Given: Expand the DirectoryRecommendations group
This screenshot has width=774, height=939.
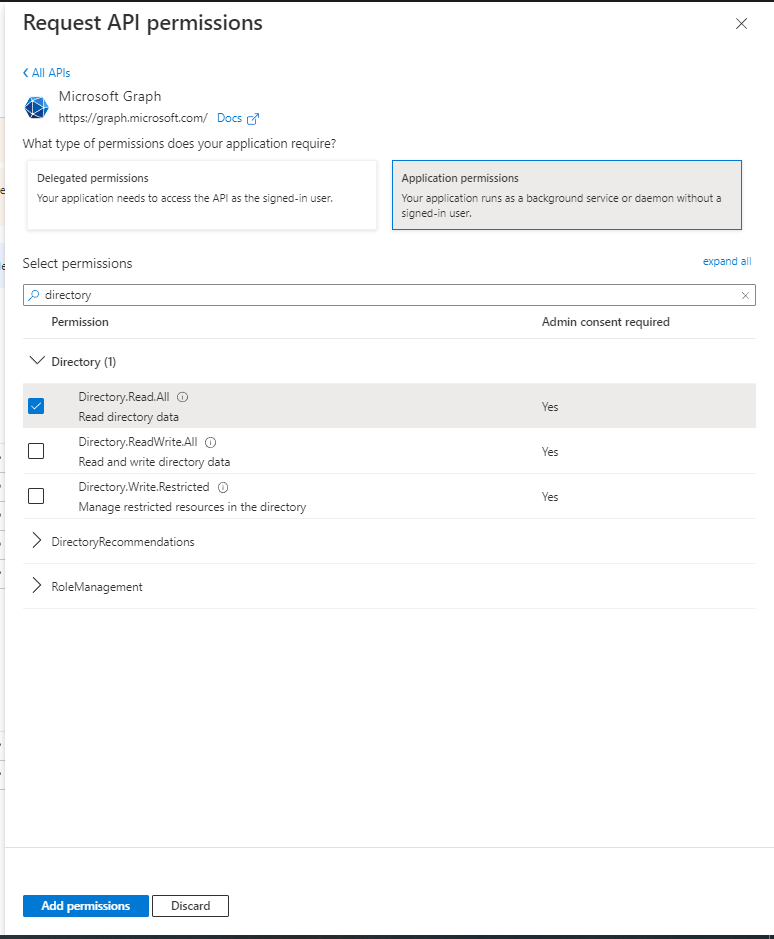Looking at the screenshot, I should coord(37,541).
